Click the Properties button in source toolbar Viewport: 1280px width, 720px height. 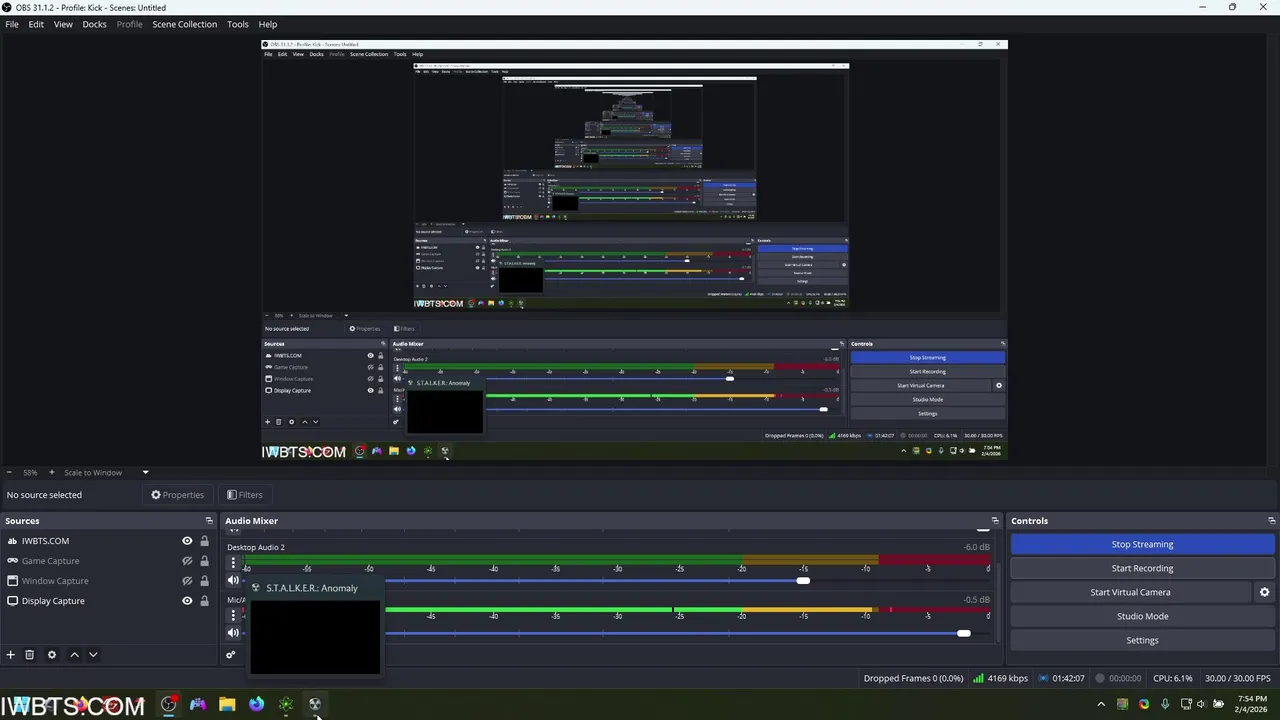[177, 495]
